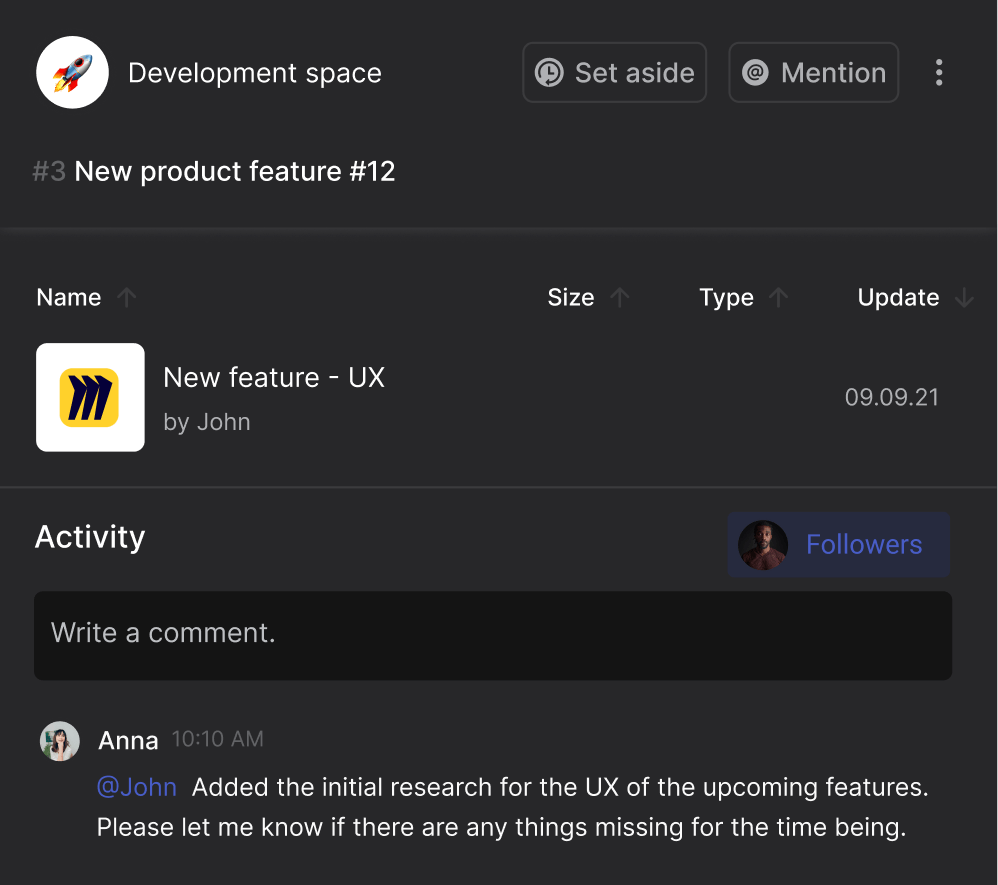Toggle the Update column sort arrow

(964, 297)
